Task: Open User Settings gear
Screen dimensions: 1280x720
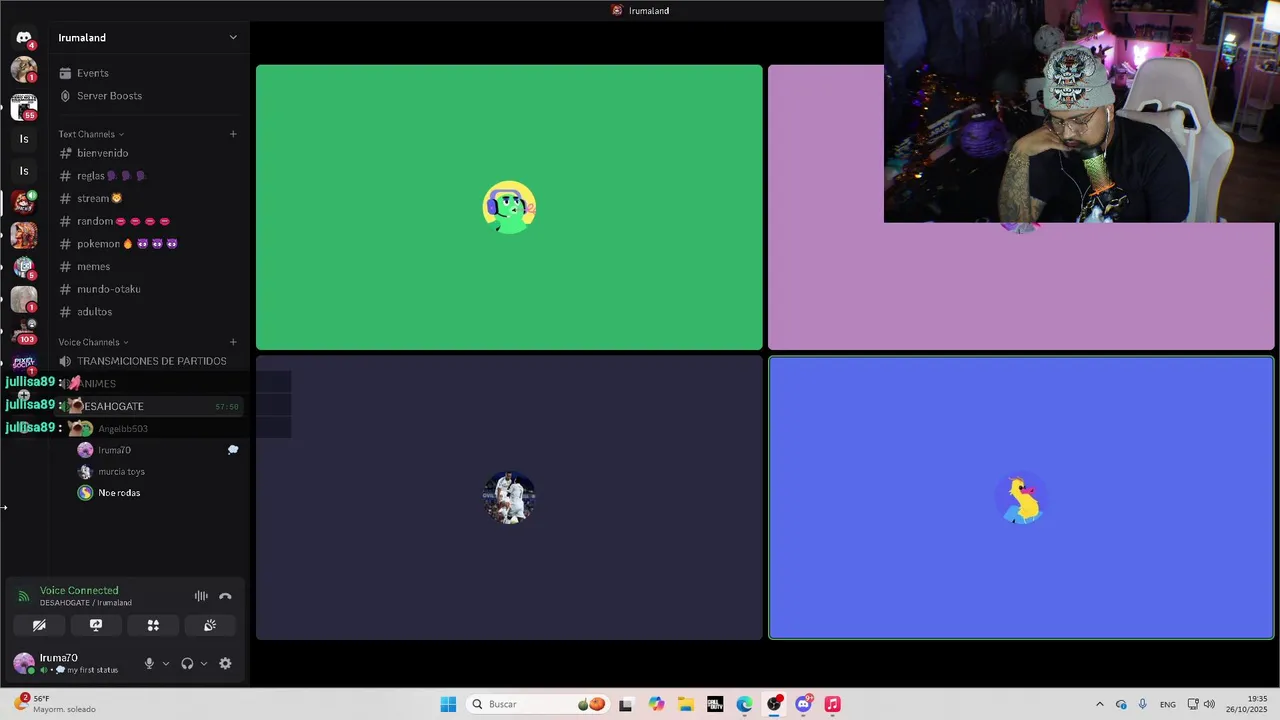Action: (225, 663)
